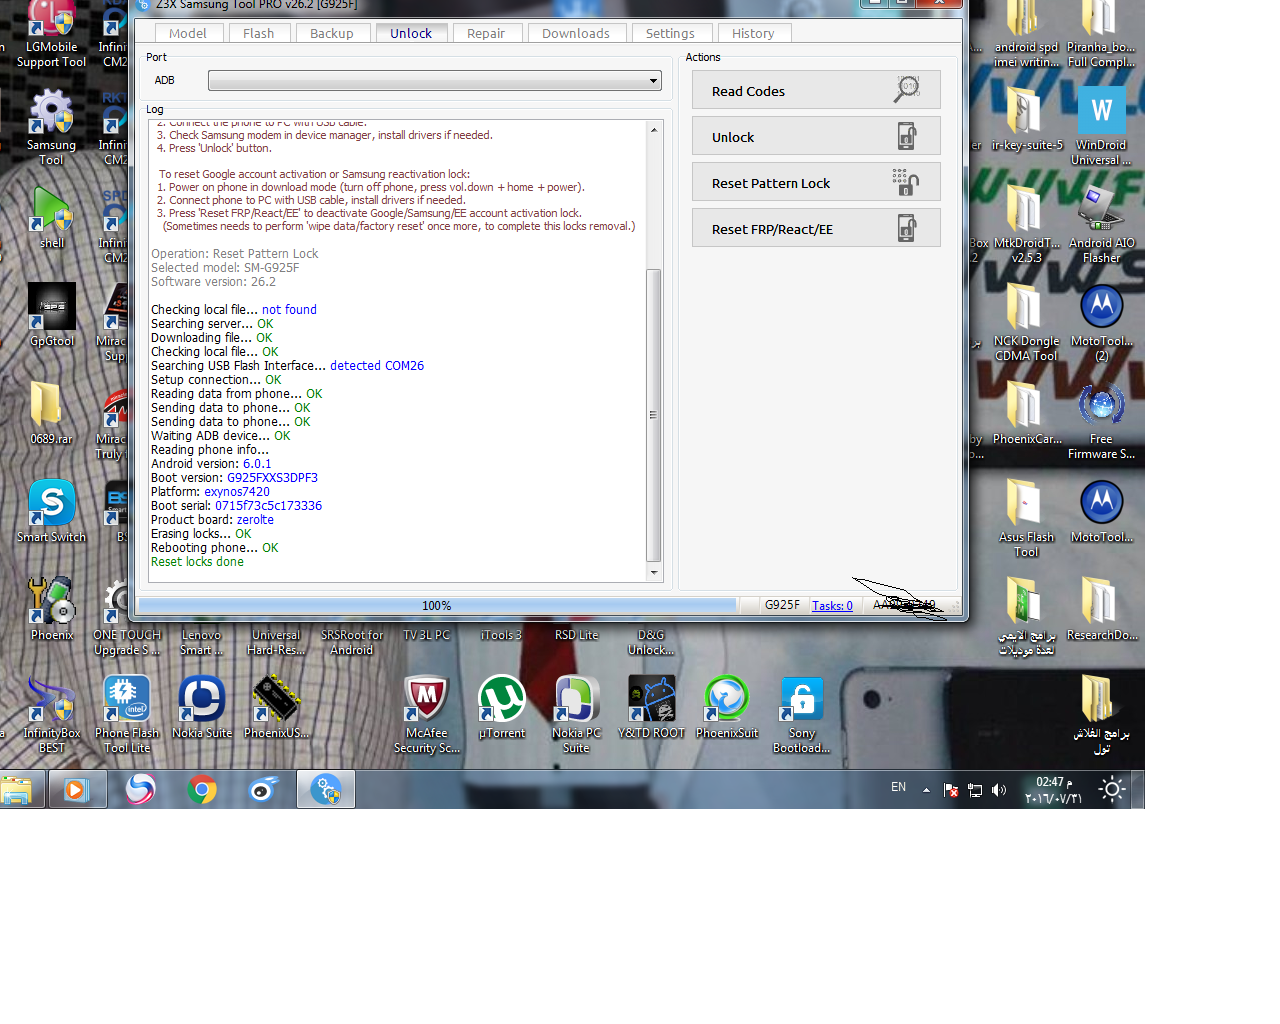This screenshot has width=1280, height=1024.
Task: Open Phone Flash Tool Lite icon
Action: click(127, 714)
